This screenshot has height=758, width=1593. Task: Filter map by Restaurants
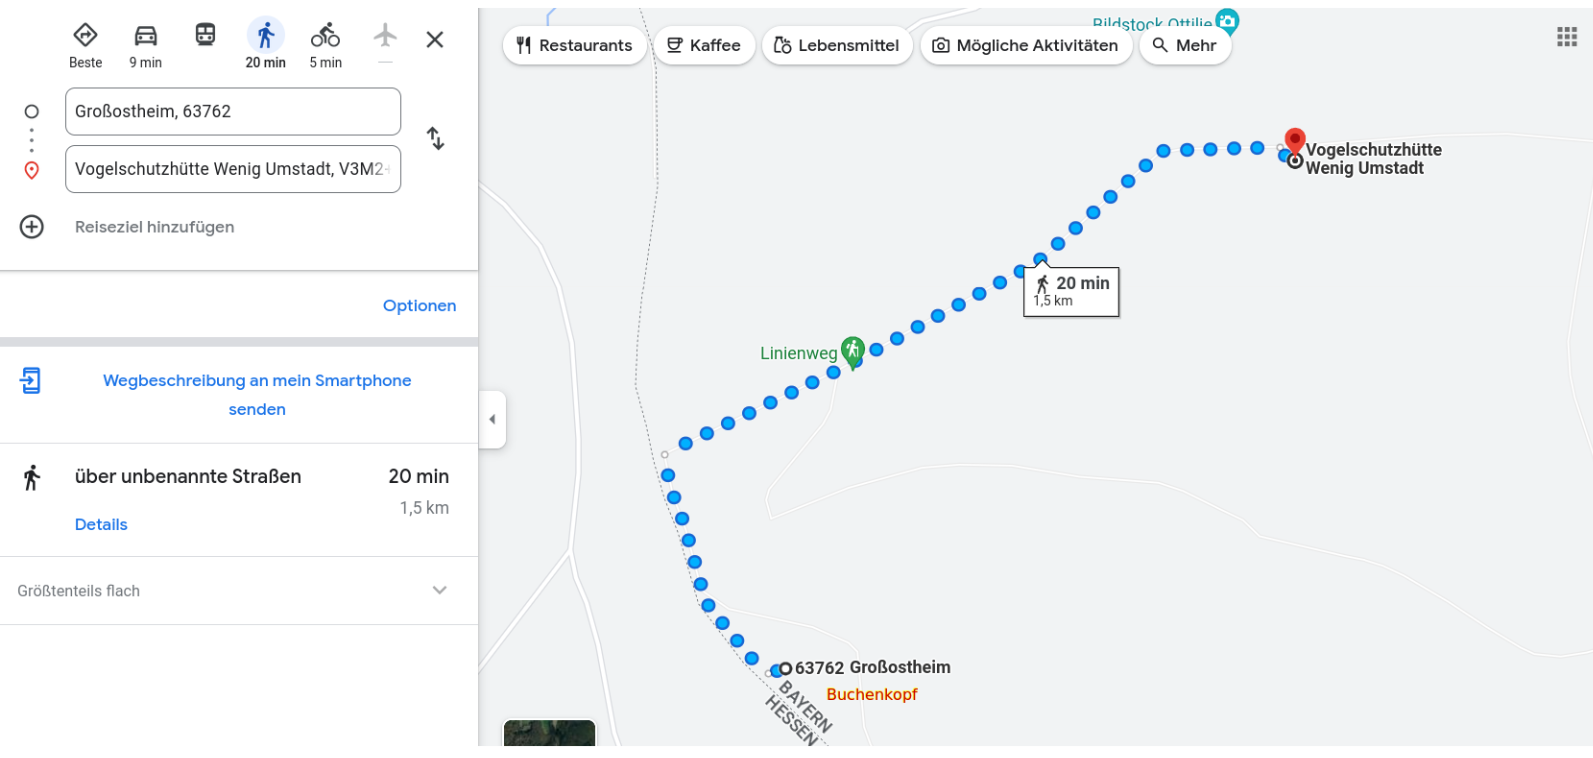pyautogui.click(x=575, y=46)
